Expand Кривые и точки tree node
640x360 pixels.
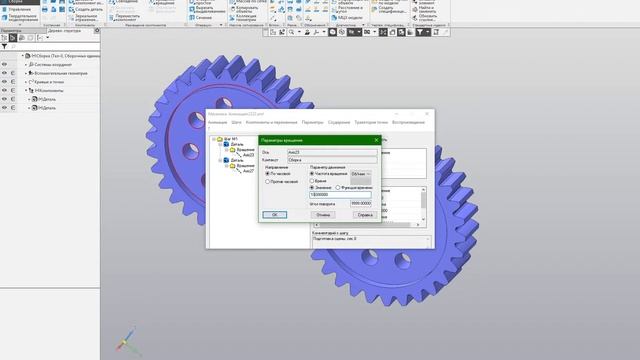point(26,82)
